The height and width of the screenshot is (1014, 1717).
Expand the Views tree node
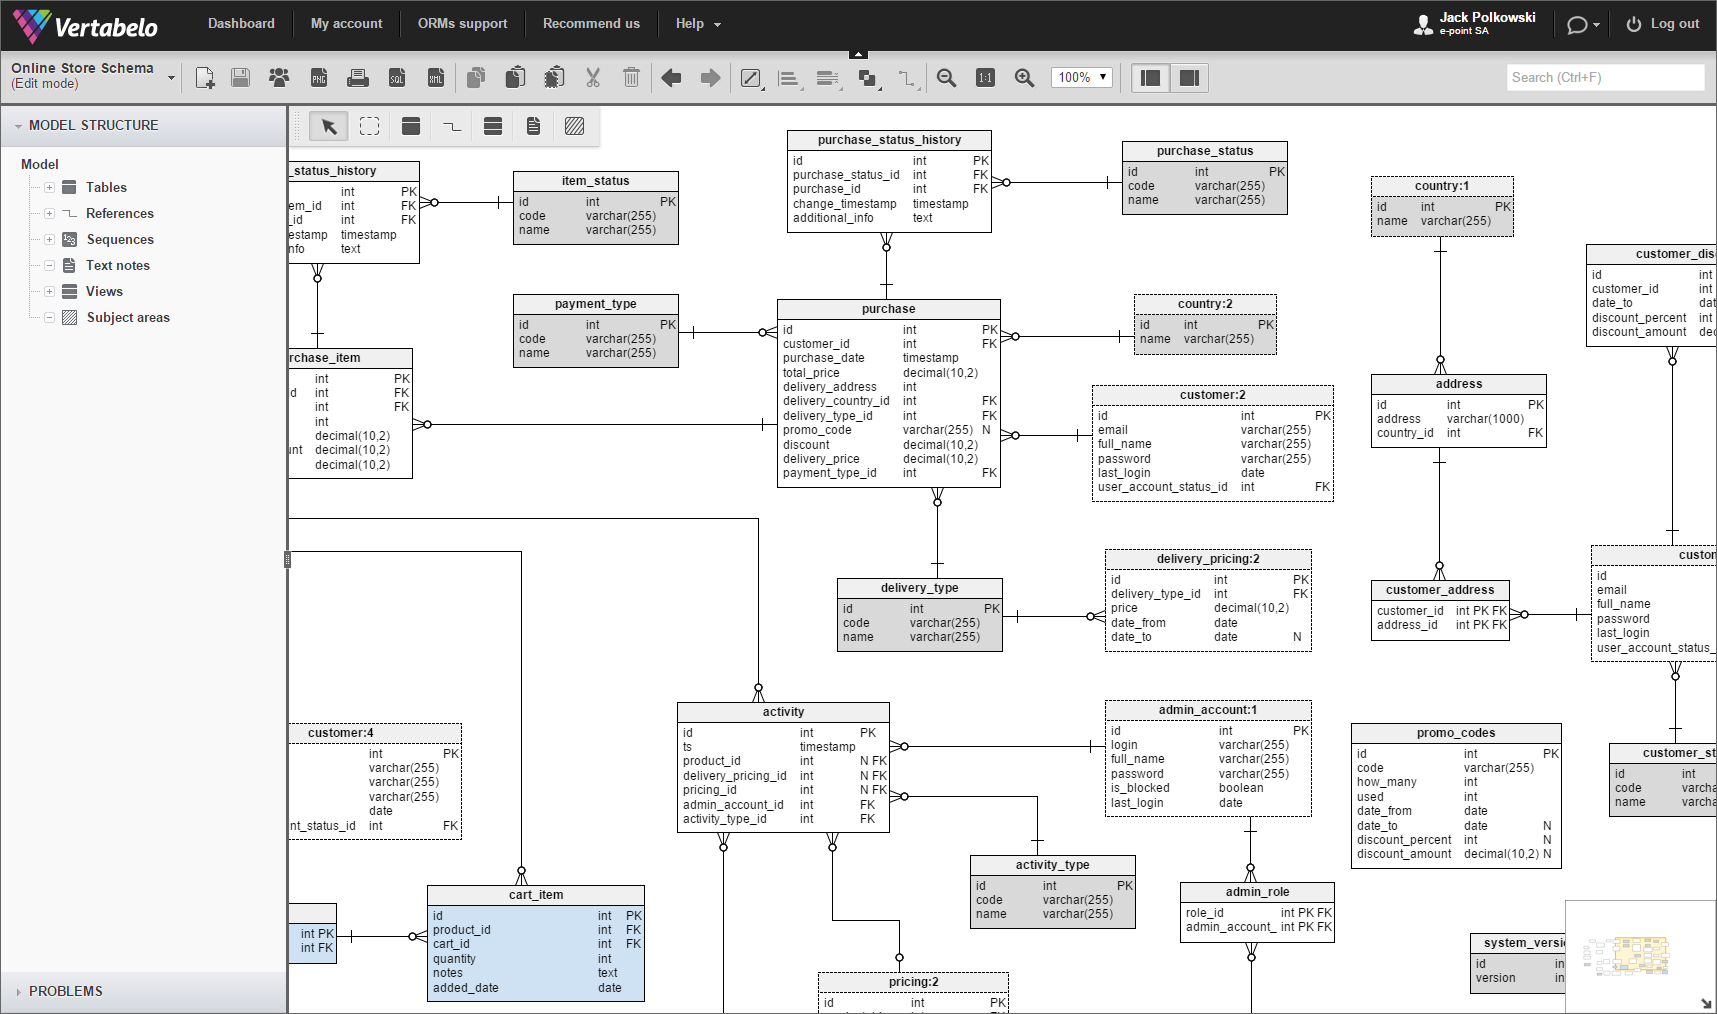(49, 291)
